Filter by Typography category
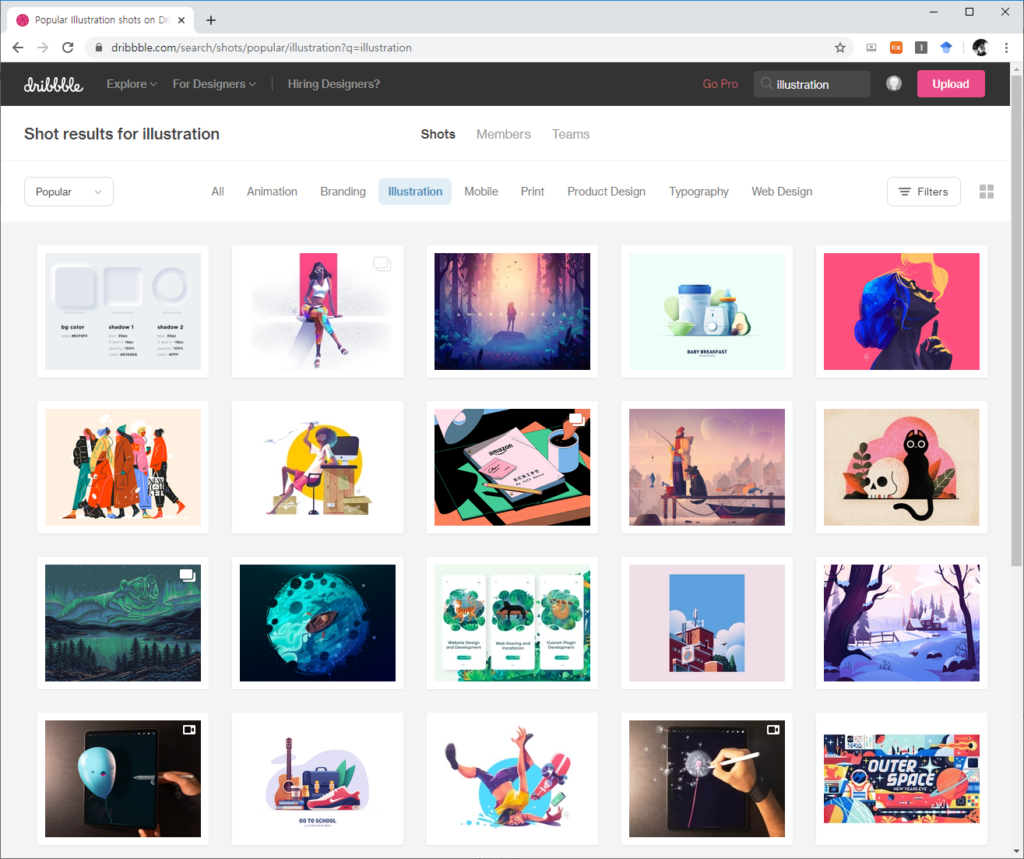The image size is (1024, 859). pos(698,192)
